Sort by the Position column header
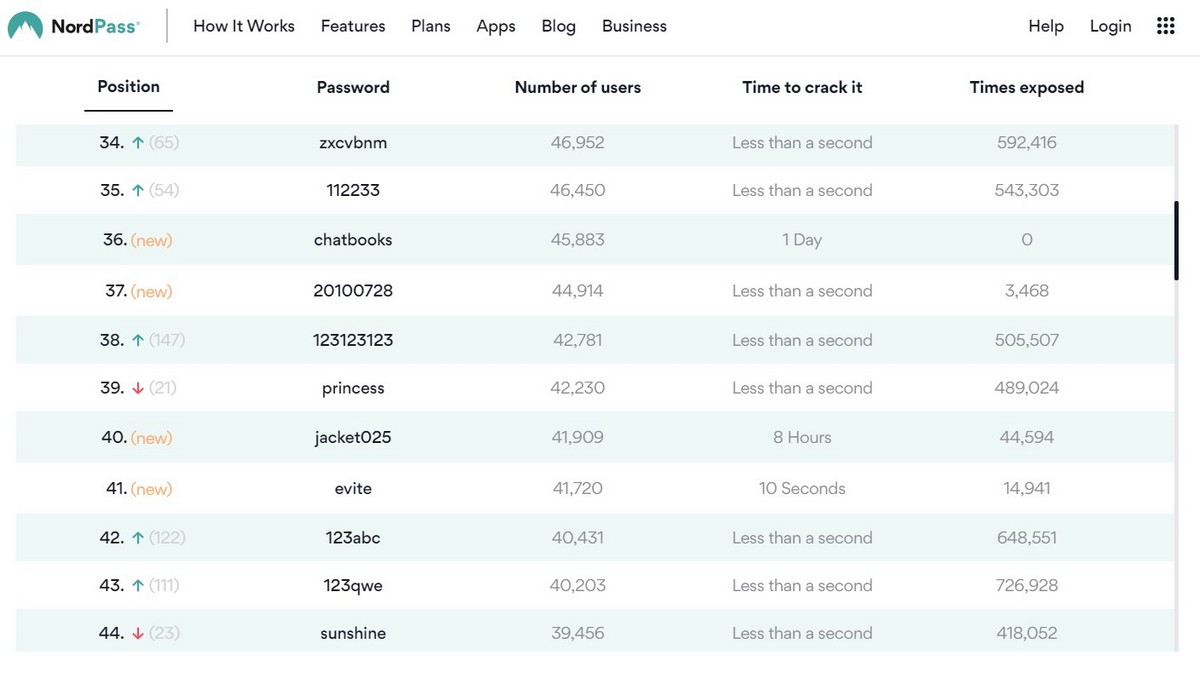 (x=128, y=87)
